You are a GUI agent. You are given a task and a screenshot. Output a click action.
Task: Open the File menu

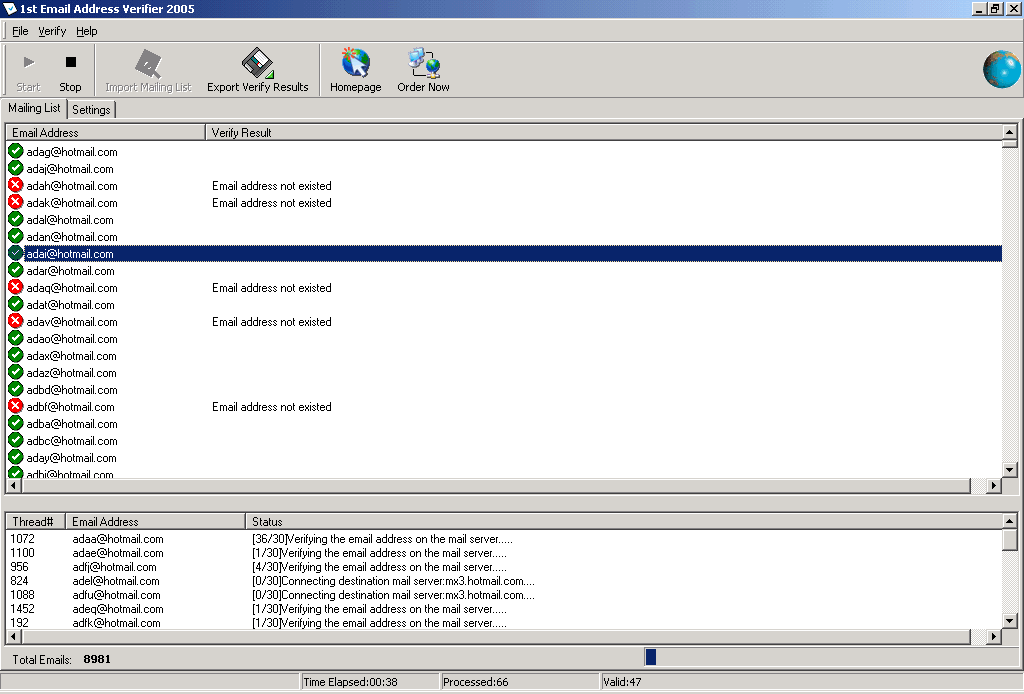point(20,31)
